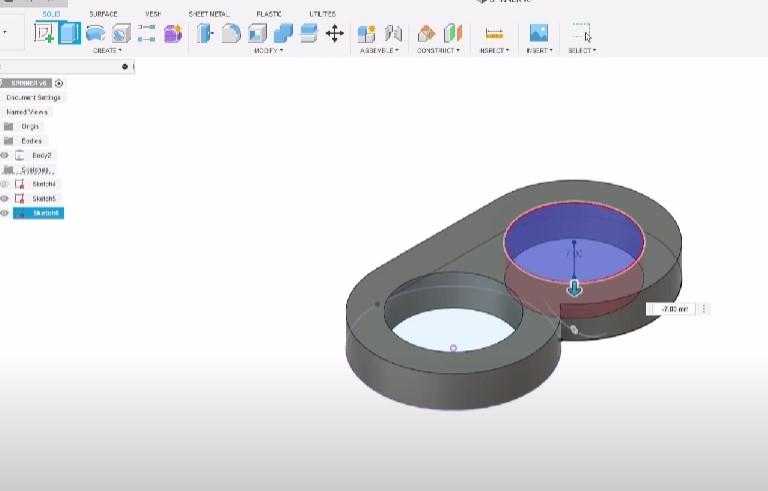The image size is (768, 491).
Task: Click the Offset Face tool icon
Action: (x=309, y=33)
